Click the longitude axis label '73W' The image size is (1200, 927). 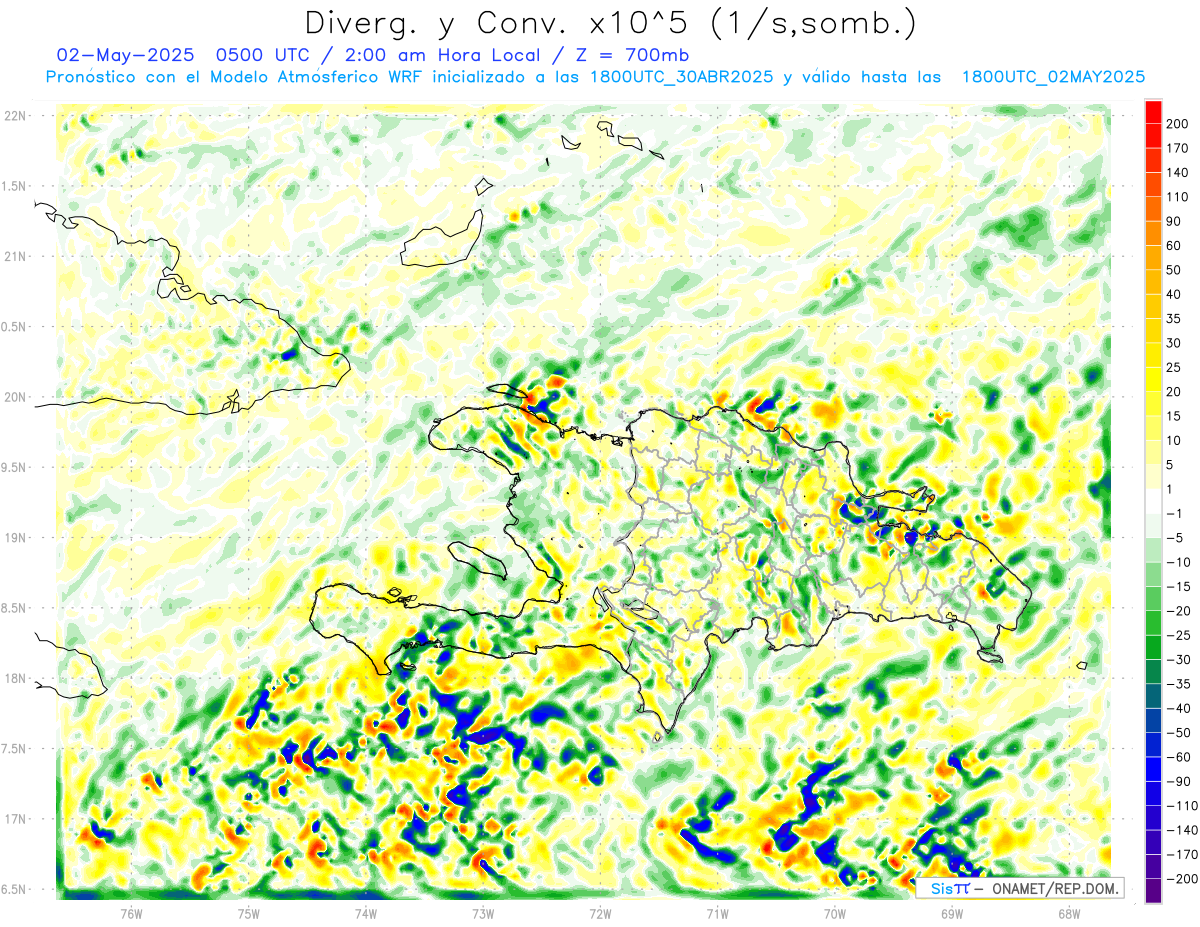[483, 913]
